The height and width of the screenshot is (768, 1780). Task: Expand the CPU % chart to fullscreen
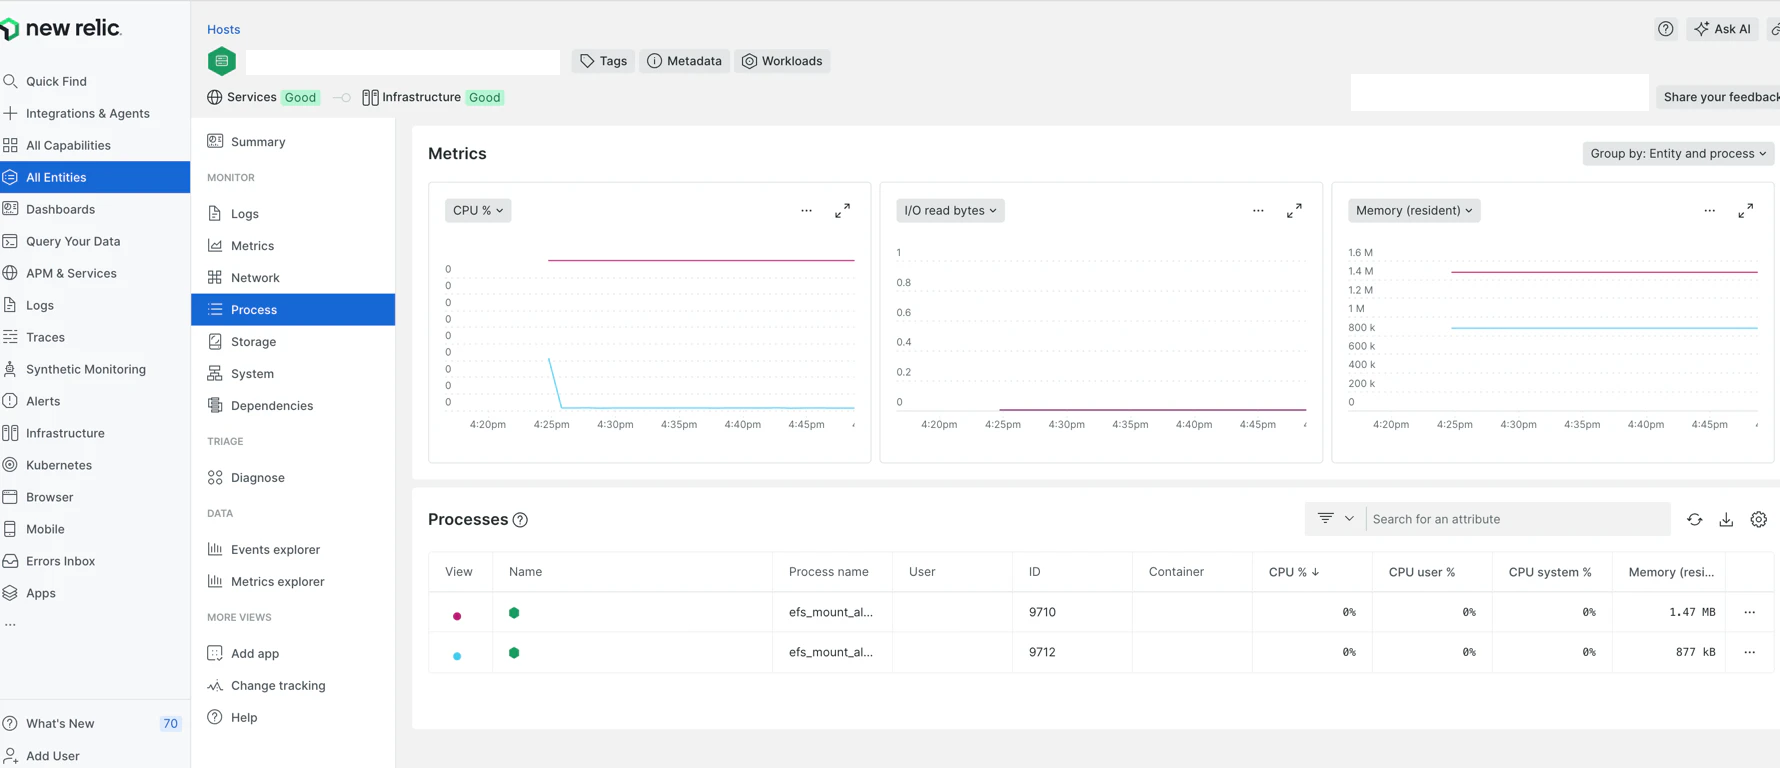coord(843,211)
